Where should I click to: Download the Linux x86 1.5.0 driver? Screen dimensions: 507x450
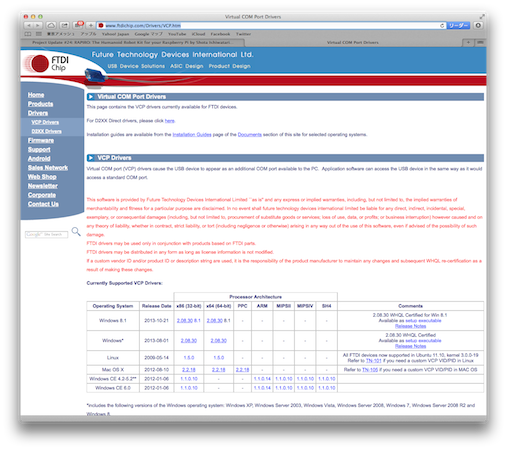point(189,358)
